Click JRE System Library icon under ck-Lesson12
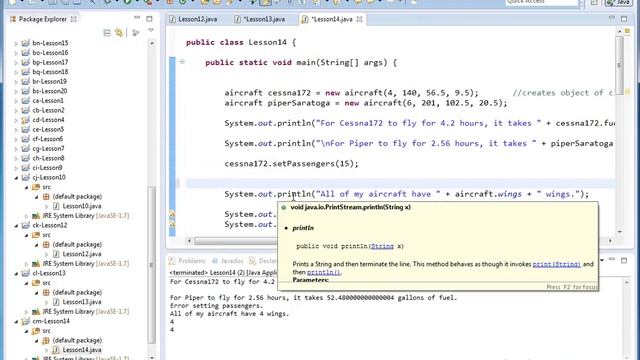The width and height of the screenshot is (640, 360). click(x=36, y=264)
